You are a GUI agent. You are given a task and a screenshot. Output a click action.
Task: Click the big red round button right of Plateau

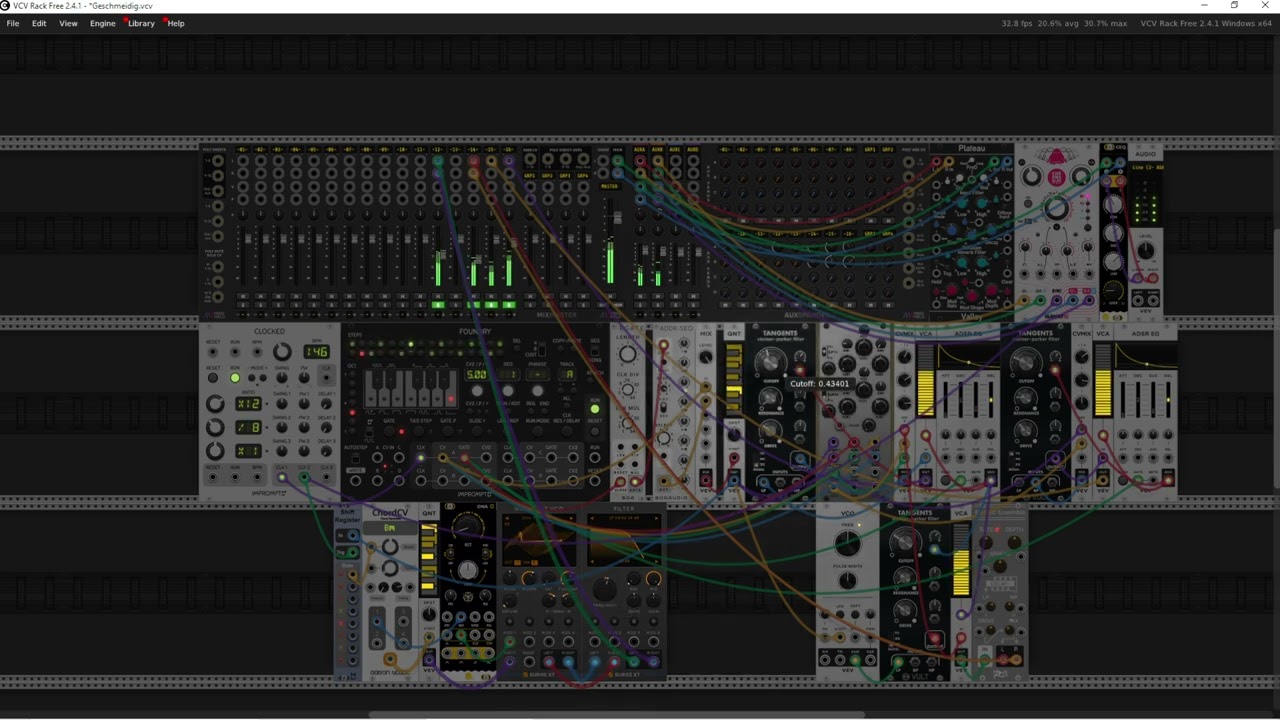[x=1056, y=177]
